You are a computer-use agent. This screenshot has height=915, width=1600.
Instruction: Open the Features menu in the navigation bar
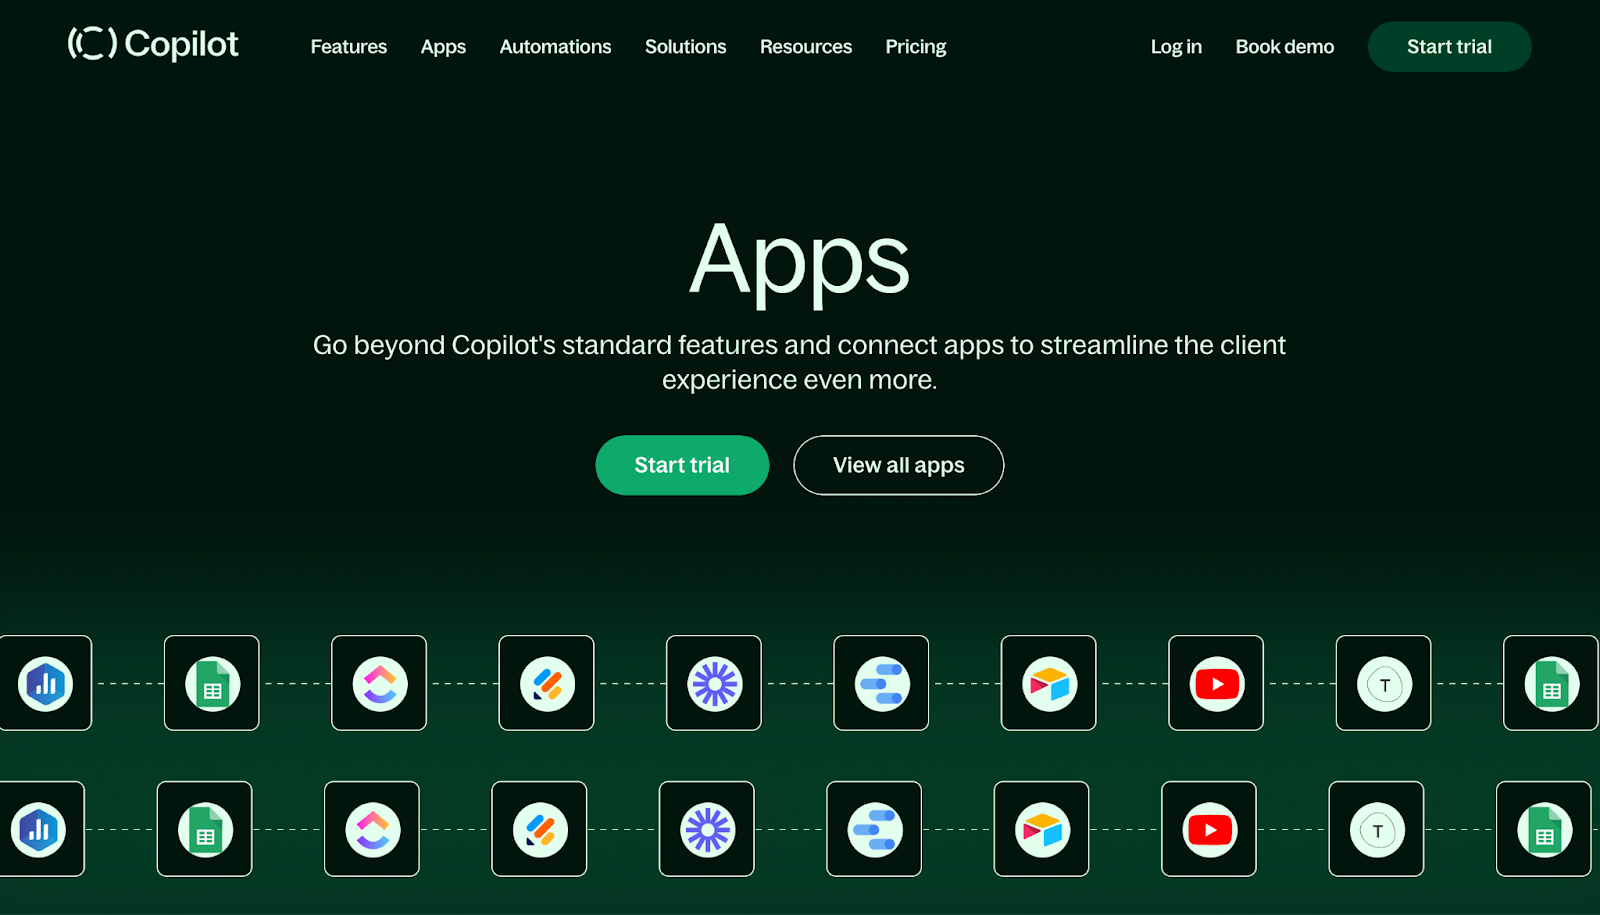pos(349,47)
